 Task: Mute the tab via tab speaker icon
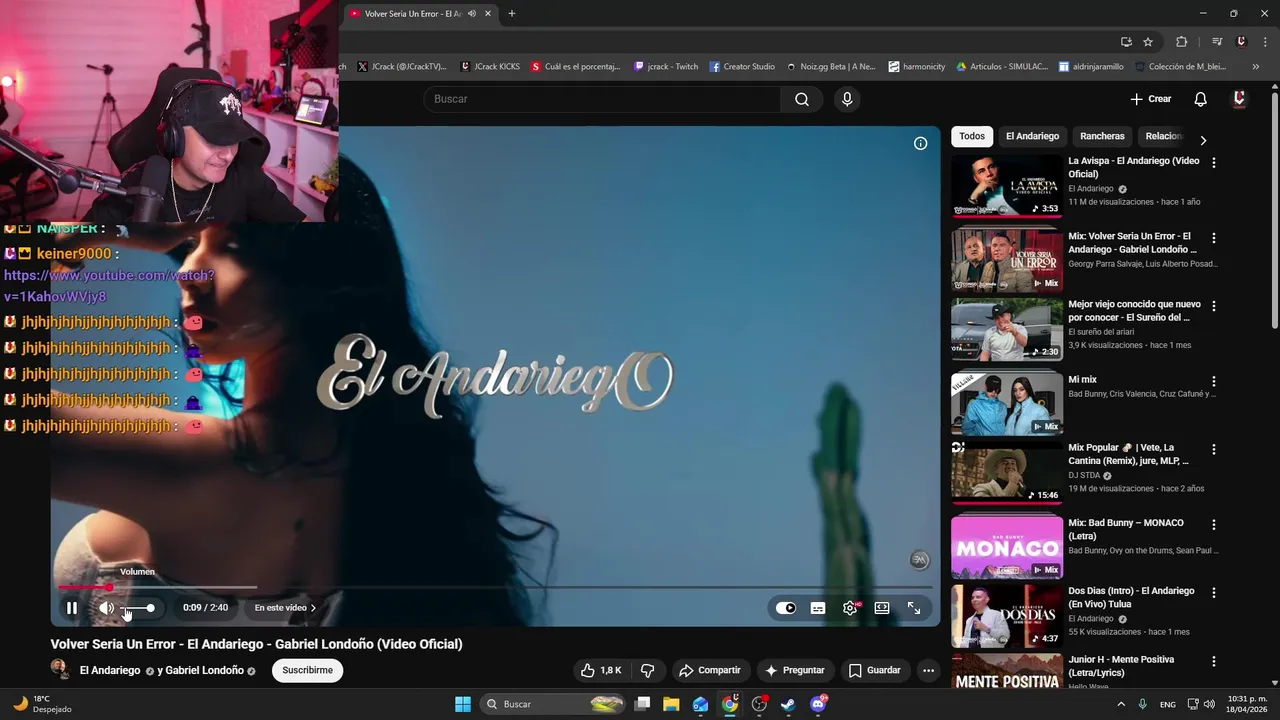tap(472, 14)
